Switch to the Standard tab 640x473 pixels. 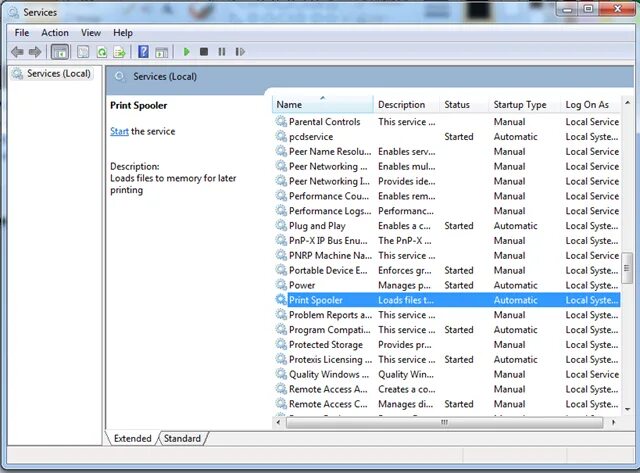(x=182, y=438)
